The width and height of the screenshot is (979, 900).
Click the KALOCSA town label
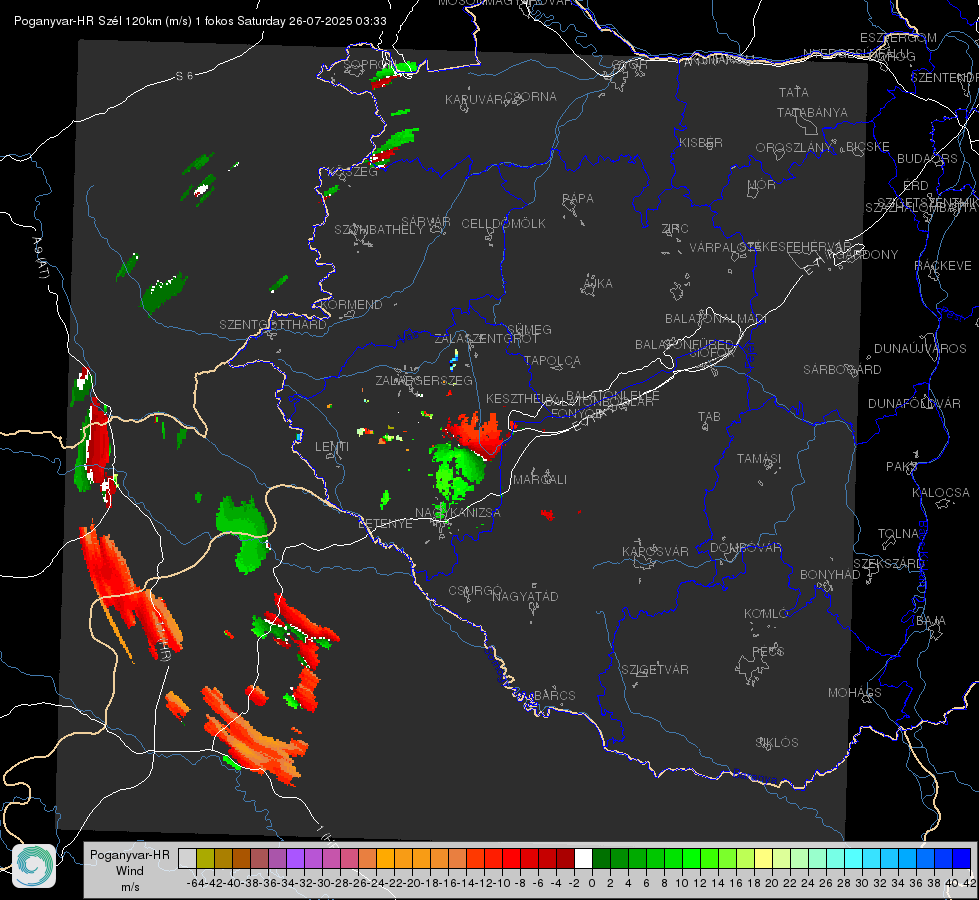[x=940, y=493]
